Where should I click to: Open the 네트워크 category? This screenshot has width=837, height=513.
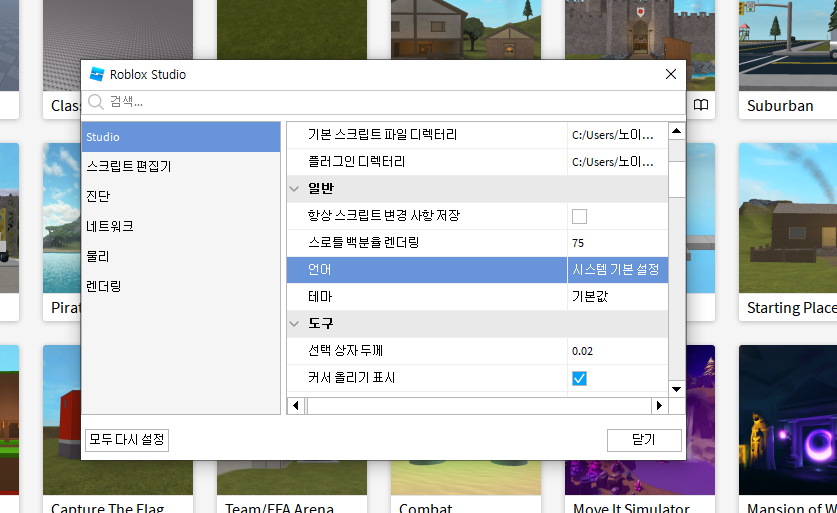[x=181, y=226]
